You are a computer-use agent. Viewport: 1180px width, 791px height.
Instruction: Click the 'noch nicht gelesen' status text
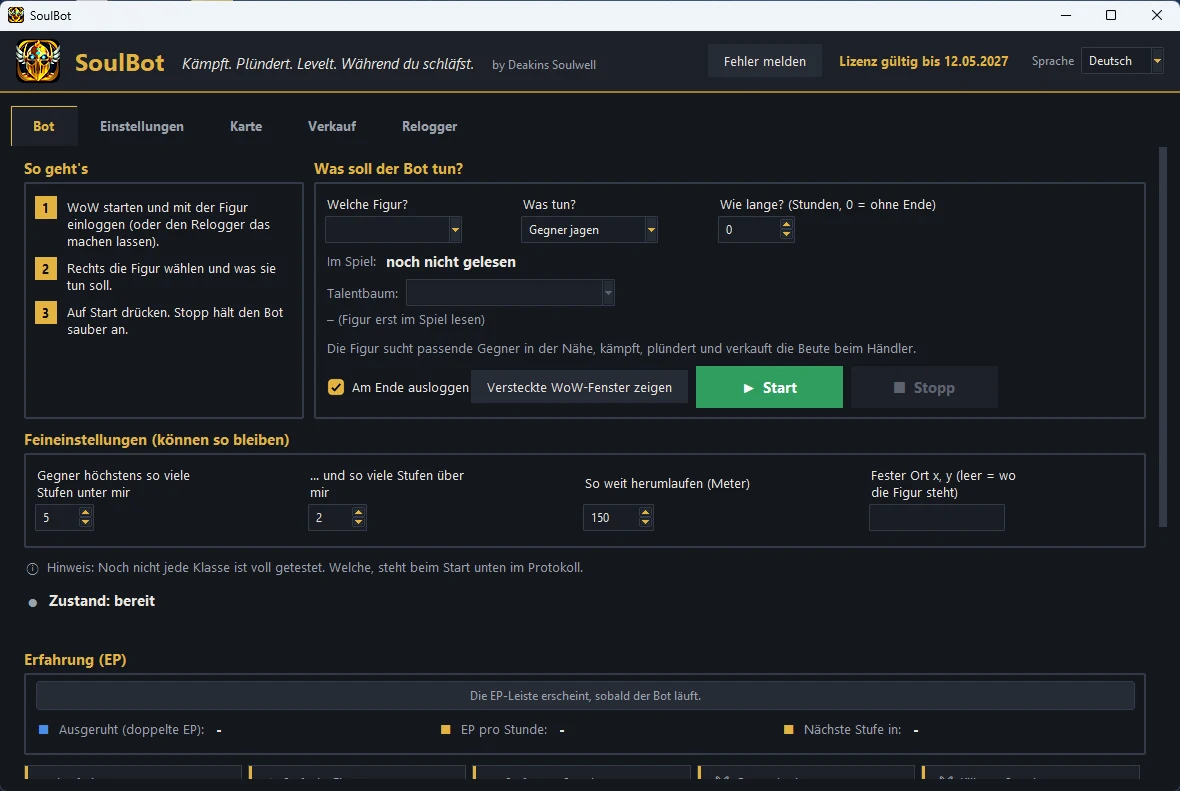coord(451,262)
